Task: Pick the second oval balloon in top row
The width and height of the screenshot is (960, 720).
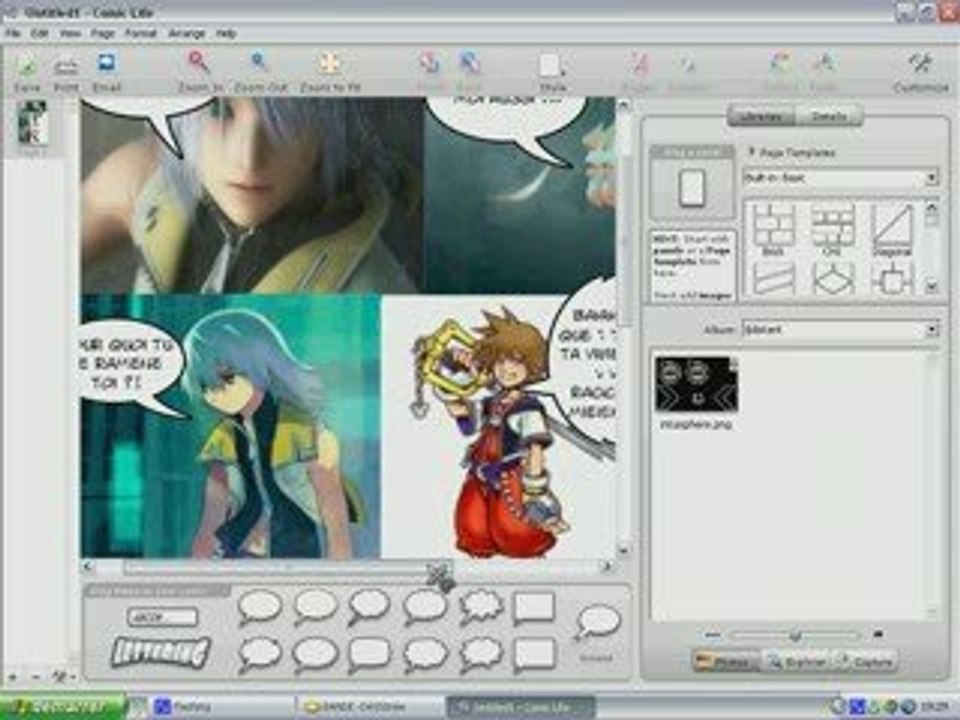Action: coord(315,607)
